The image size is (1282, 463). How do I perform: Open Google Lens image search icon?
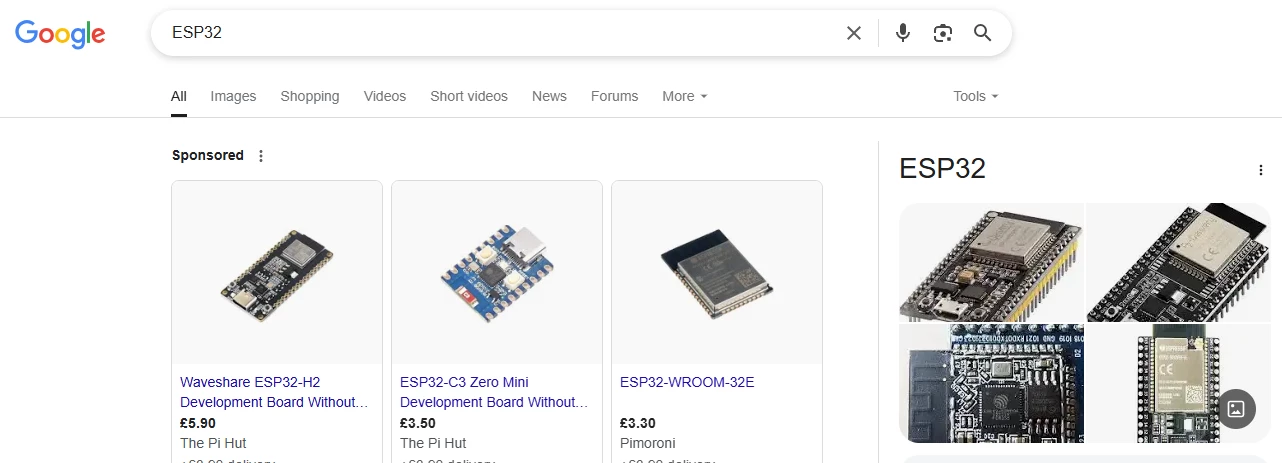tap(943, 33)
